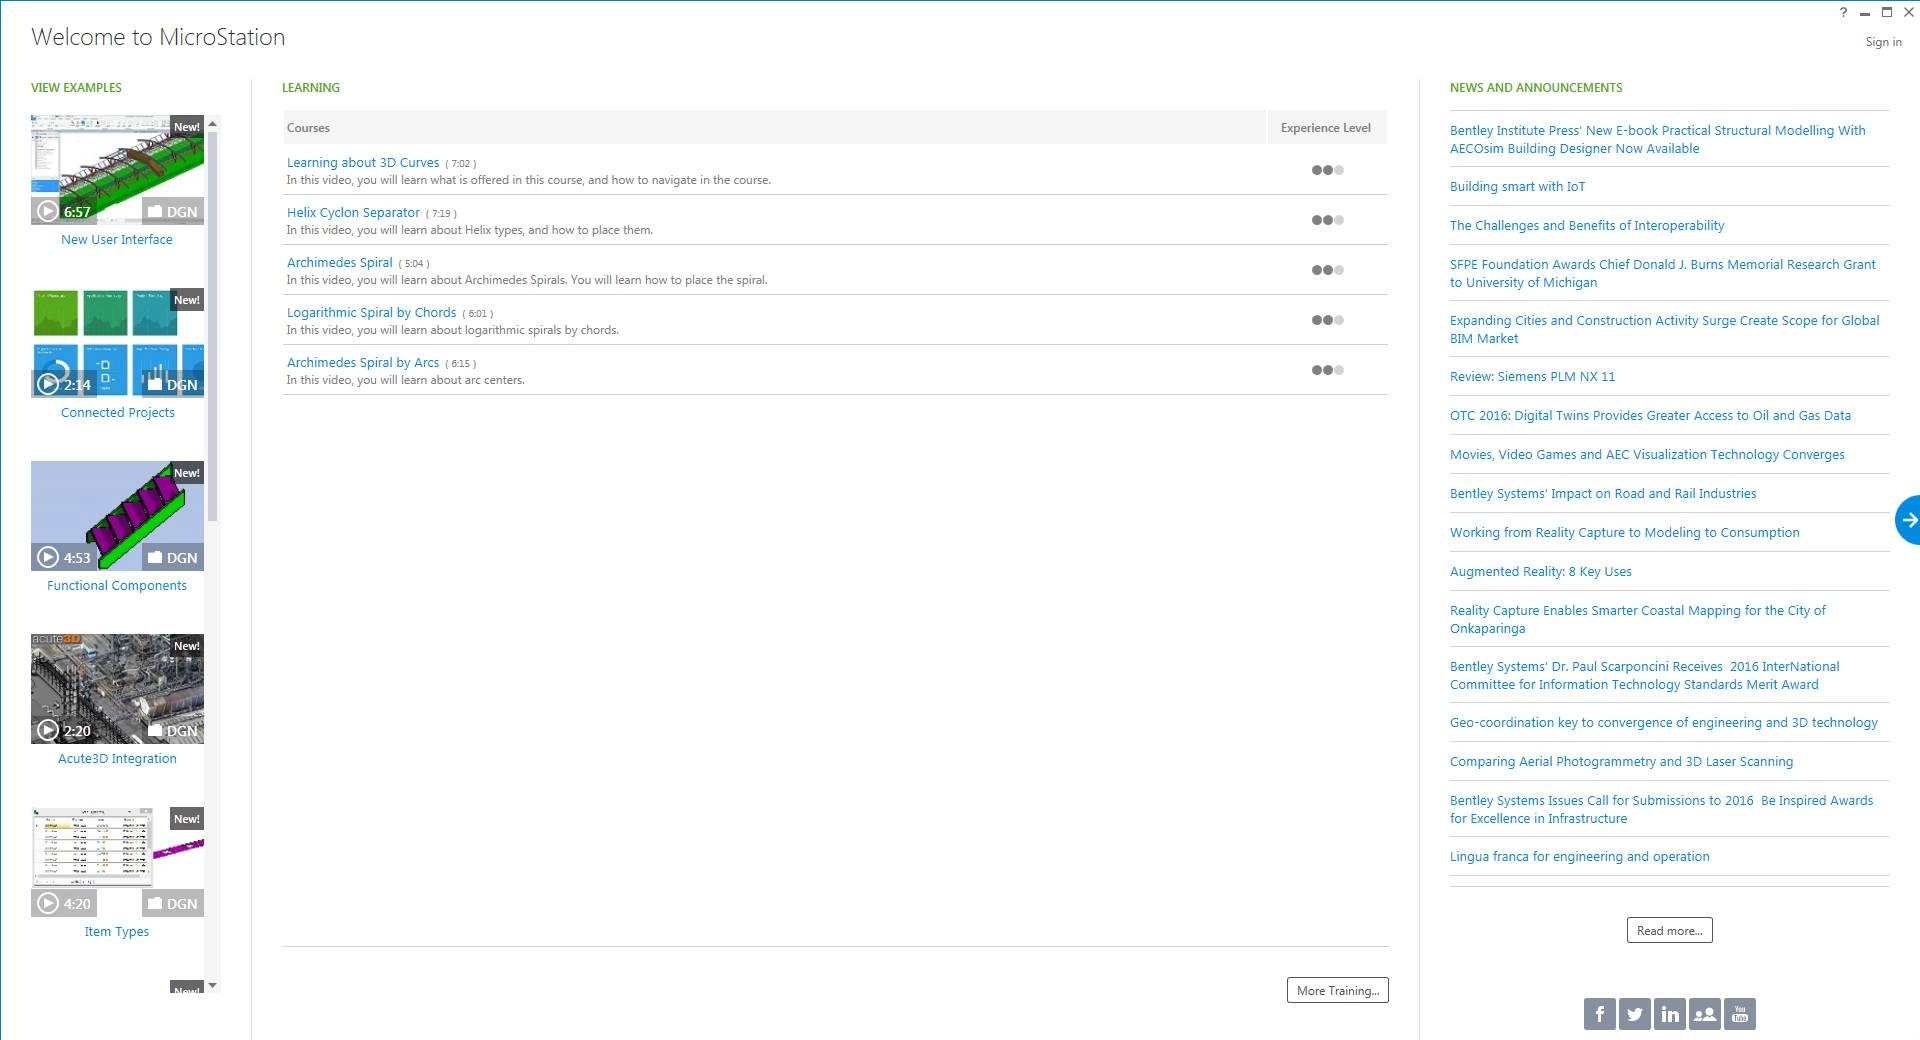Image resolution: width=1920 pixels, height=1040 pixels.
Task: Click experience level dots for Learning about 3D Curves
Action: point(1327,170)
